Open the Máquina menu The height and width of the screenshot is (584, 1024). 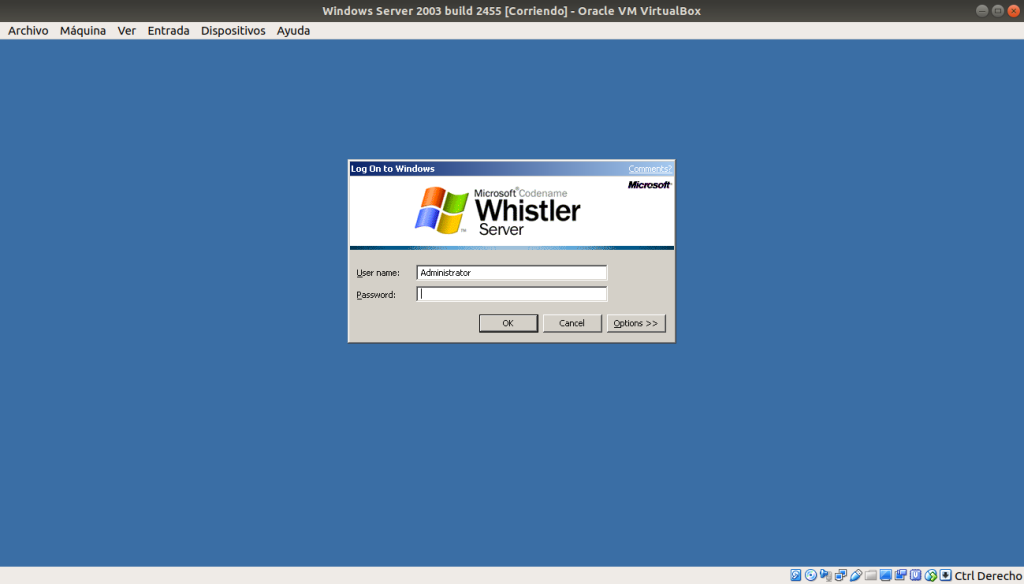(83, 31)
